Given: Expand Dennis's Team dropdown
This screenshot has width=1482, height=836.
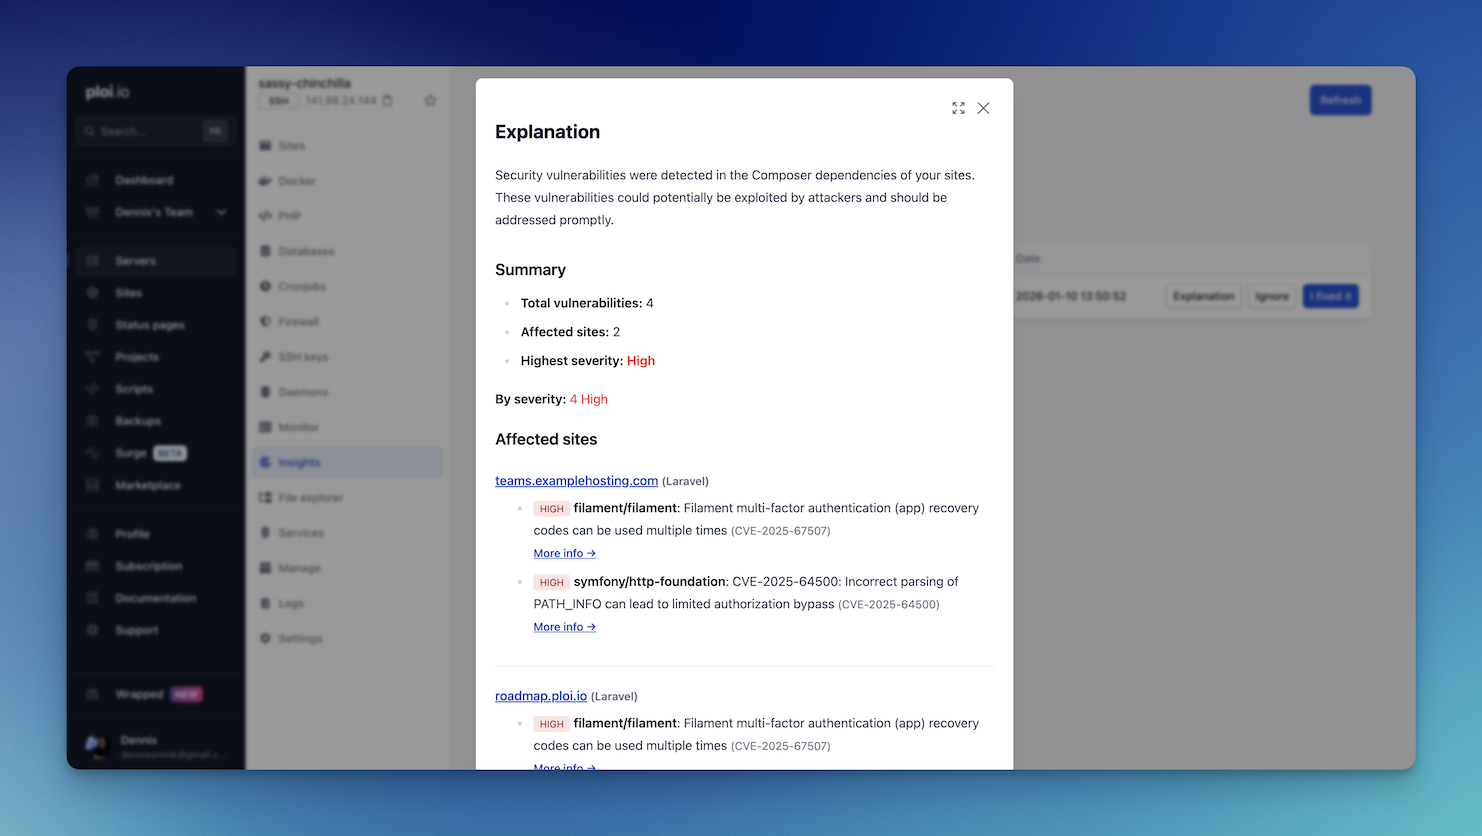Looking at the screenshot, I should (221, 212).
